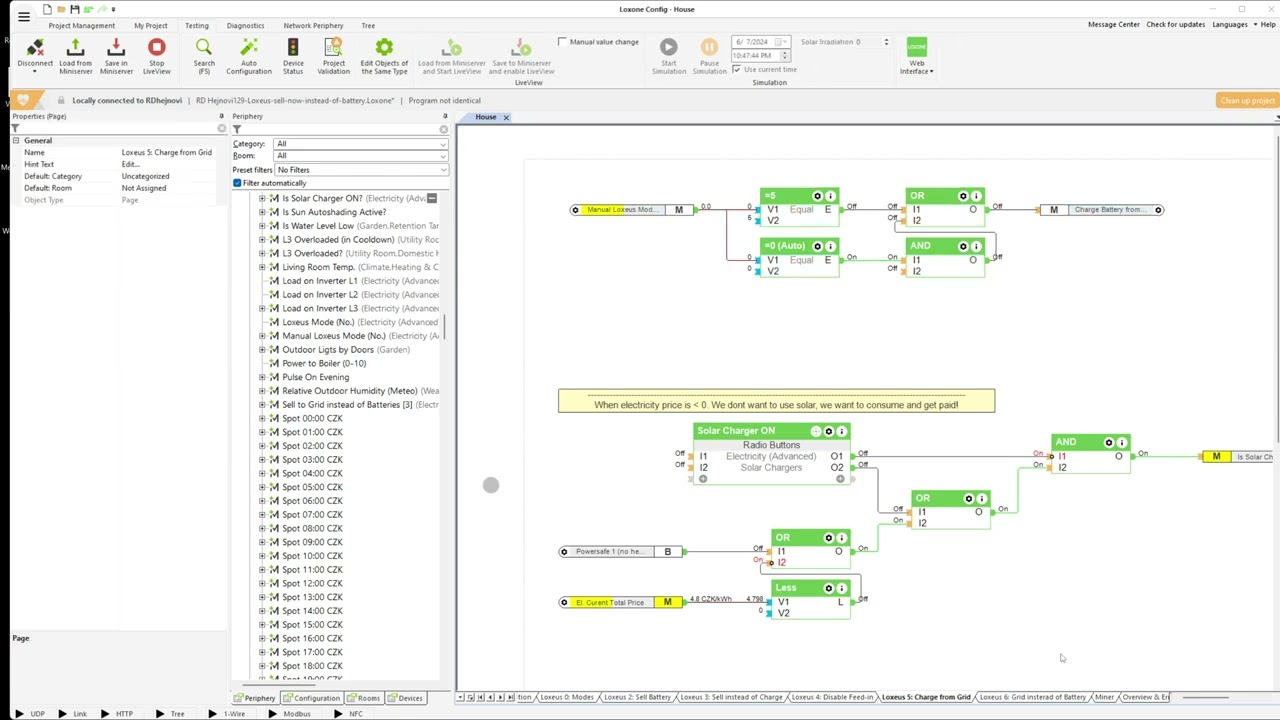Expand Is Solar Charger ON? tree item

point(262,198)
